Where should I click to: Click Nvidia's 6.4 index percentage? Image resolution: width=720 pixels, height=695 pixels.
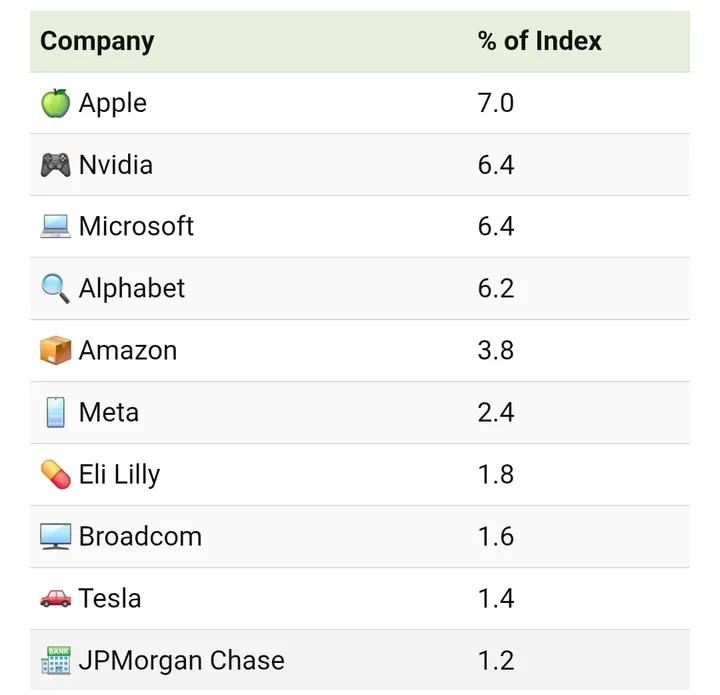click(x=495, y=165)
